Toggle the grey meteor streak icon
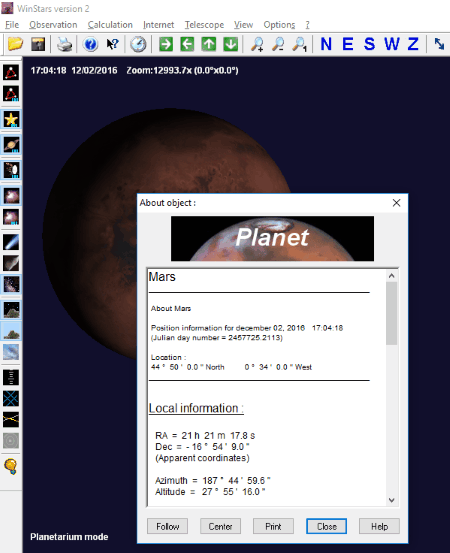450x553 pixels. pyautogui.click(x=11, y=263)
